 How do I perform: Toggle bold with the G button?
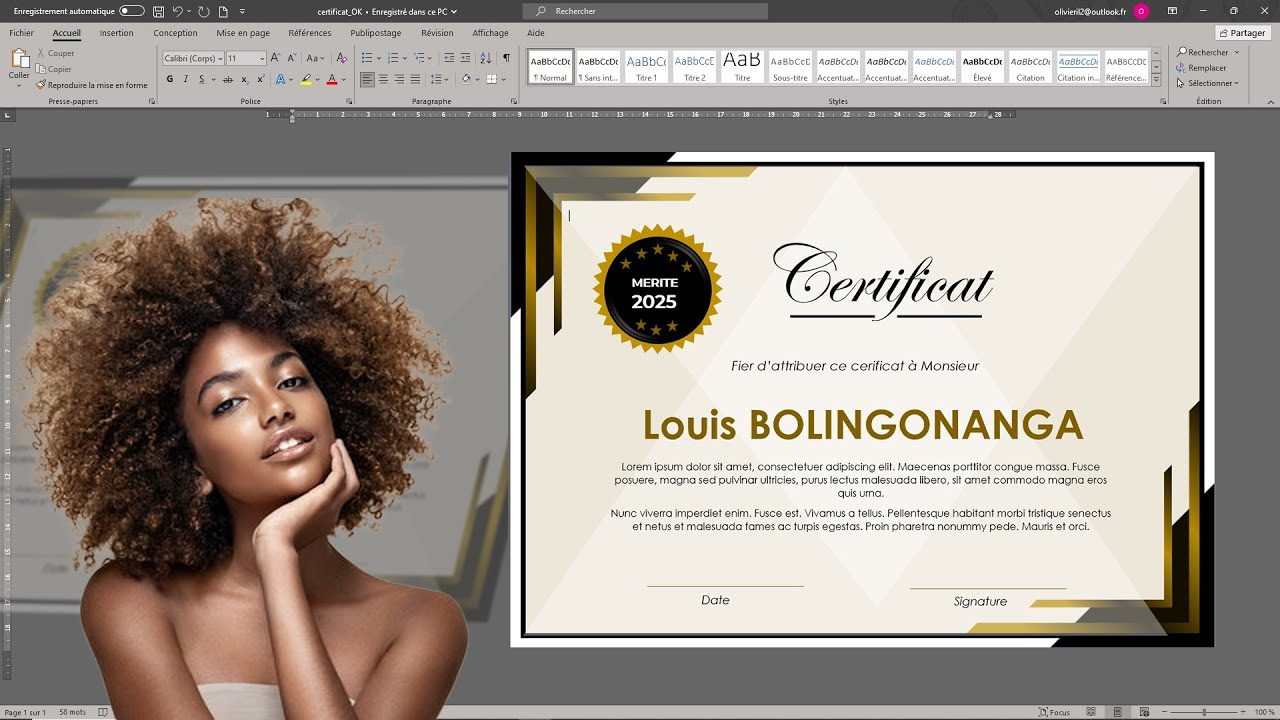pos(169,79)
